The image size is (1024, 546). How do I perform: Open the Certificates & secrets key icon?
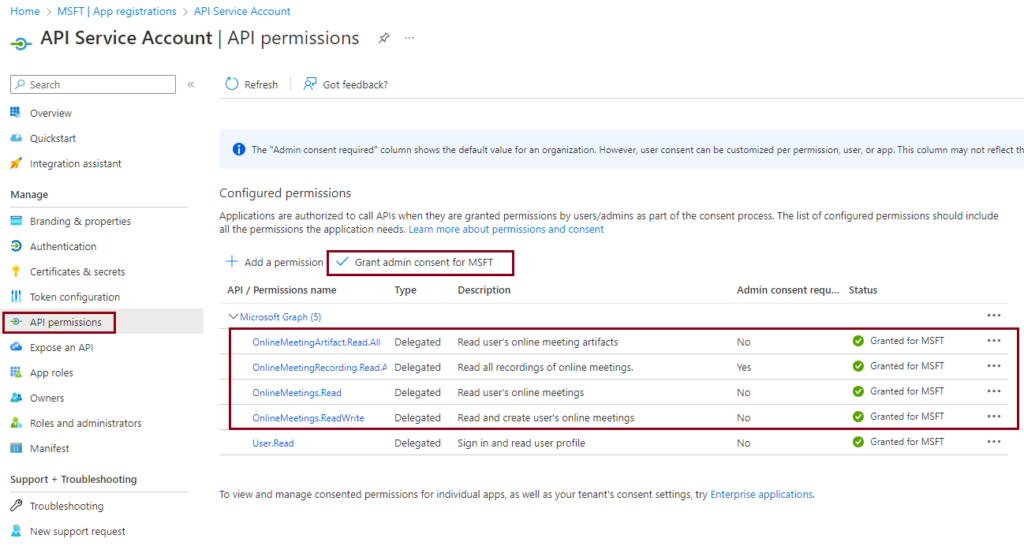point(16,271)
